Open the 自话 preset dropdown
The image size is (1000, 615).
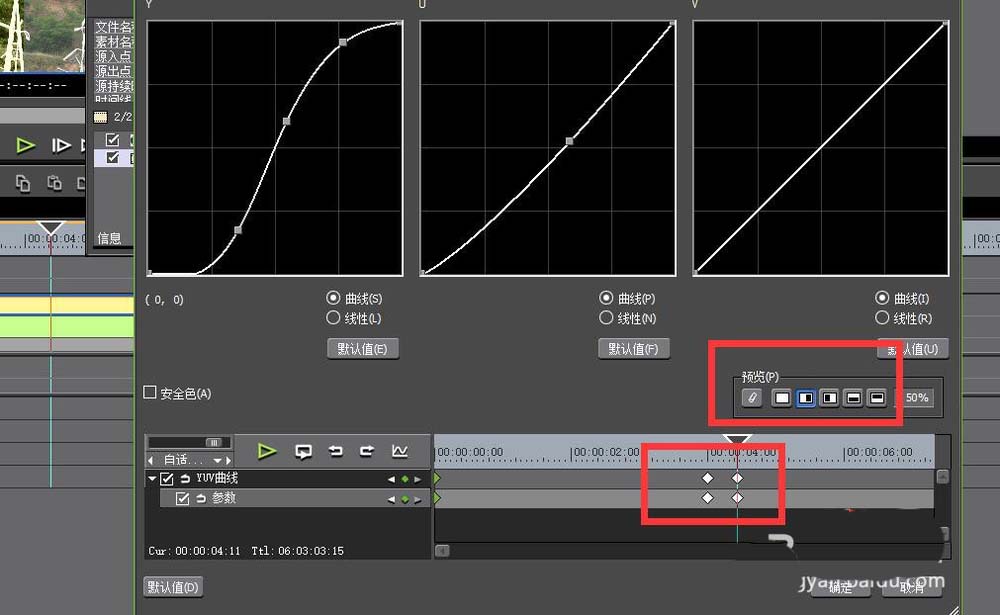(217, 459)
